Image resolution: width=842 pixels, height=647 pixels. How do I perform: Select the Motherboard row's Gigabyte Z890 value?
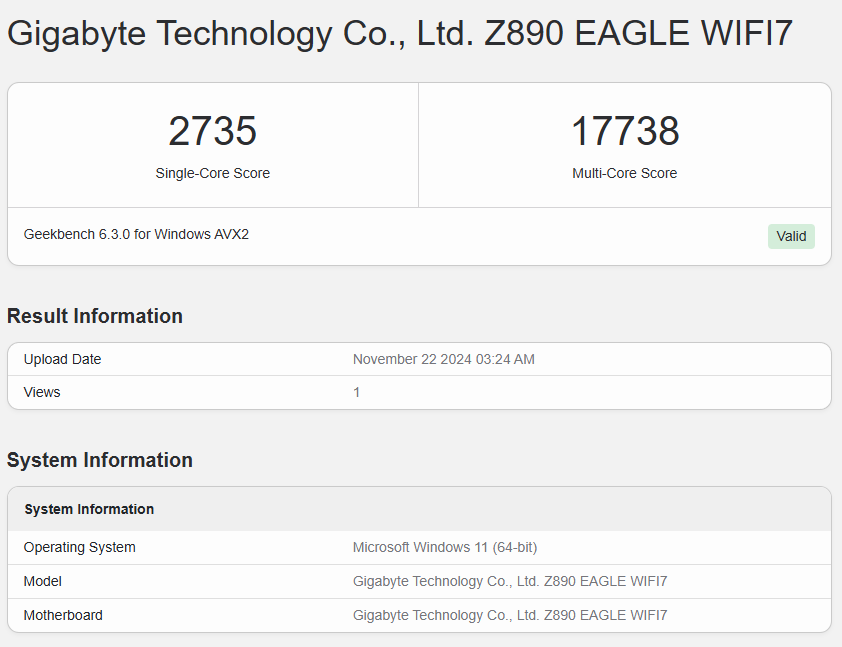point(510,615)
